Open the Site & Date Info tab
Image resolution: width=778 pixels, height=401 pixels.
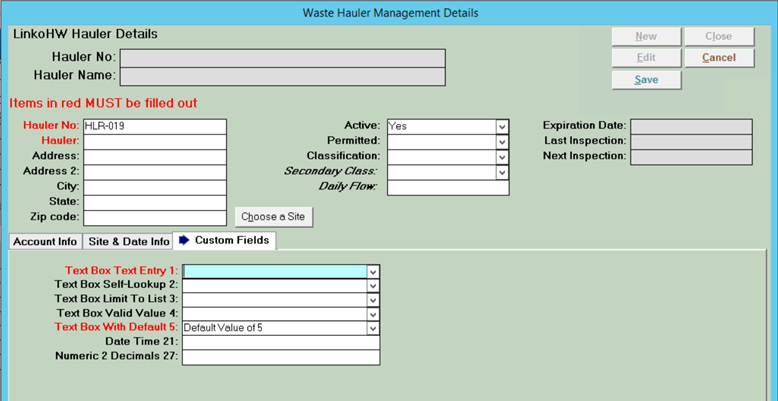click(128, 242)
